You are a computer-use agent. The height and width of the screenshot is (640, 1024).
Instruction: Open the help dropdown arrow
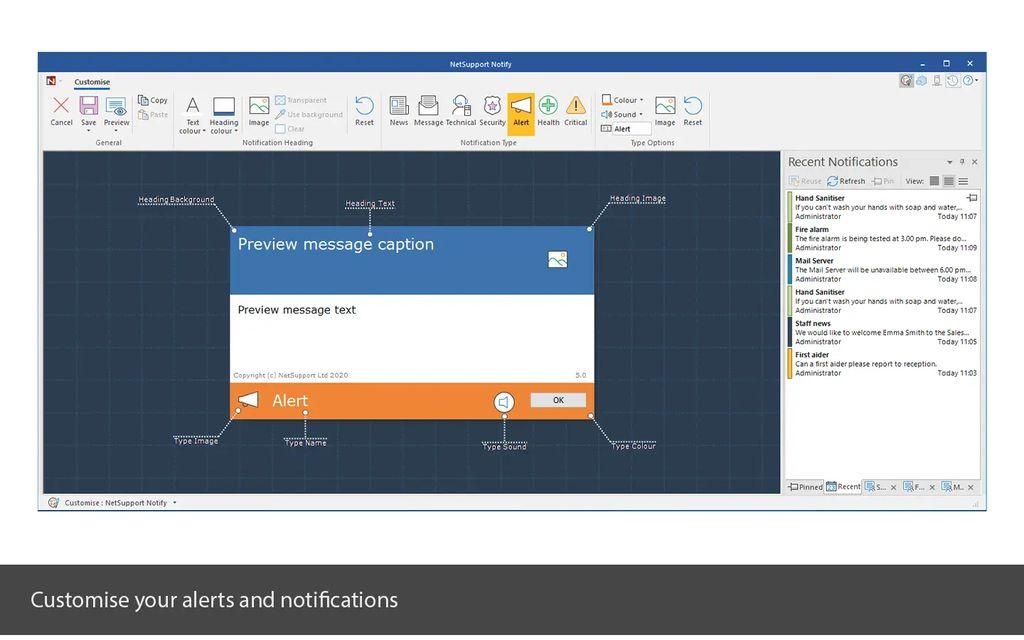pyautogui.click(x=976, y=80)
